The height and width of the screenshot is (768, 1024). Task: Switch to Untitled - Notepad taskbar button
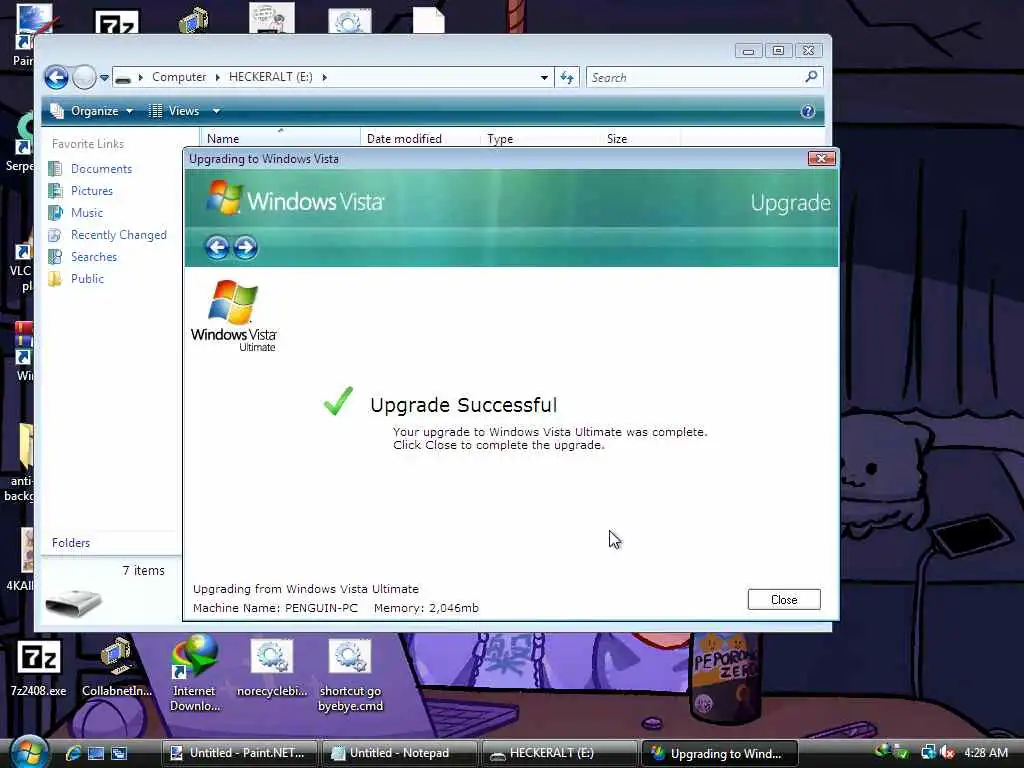click(x=399, y=753)
